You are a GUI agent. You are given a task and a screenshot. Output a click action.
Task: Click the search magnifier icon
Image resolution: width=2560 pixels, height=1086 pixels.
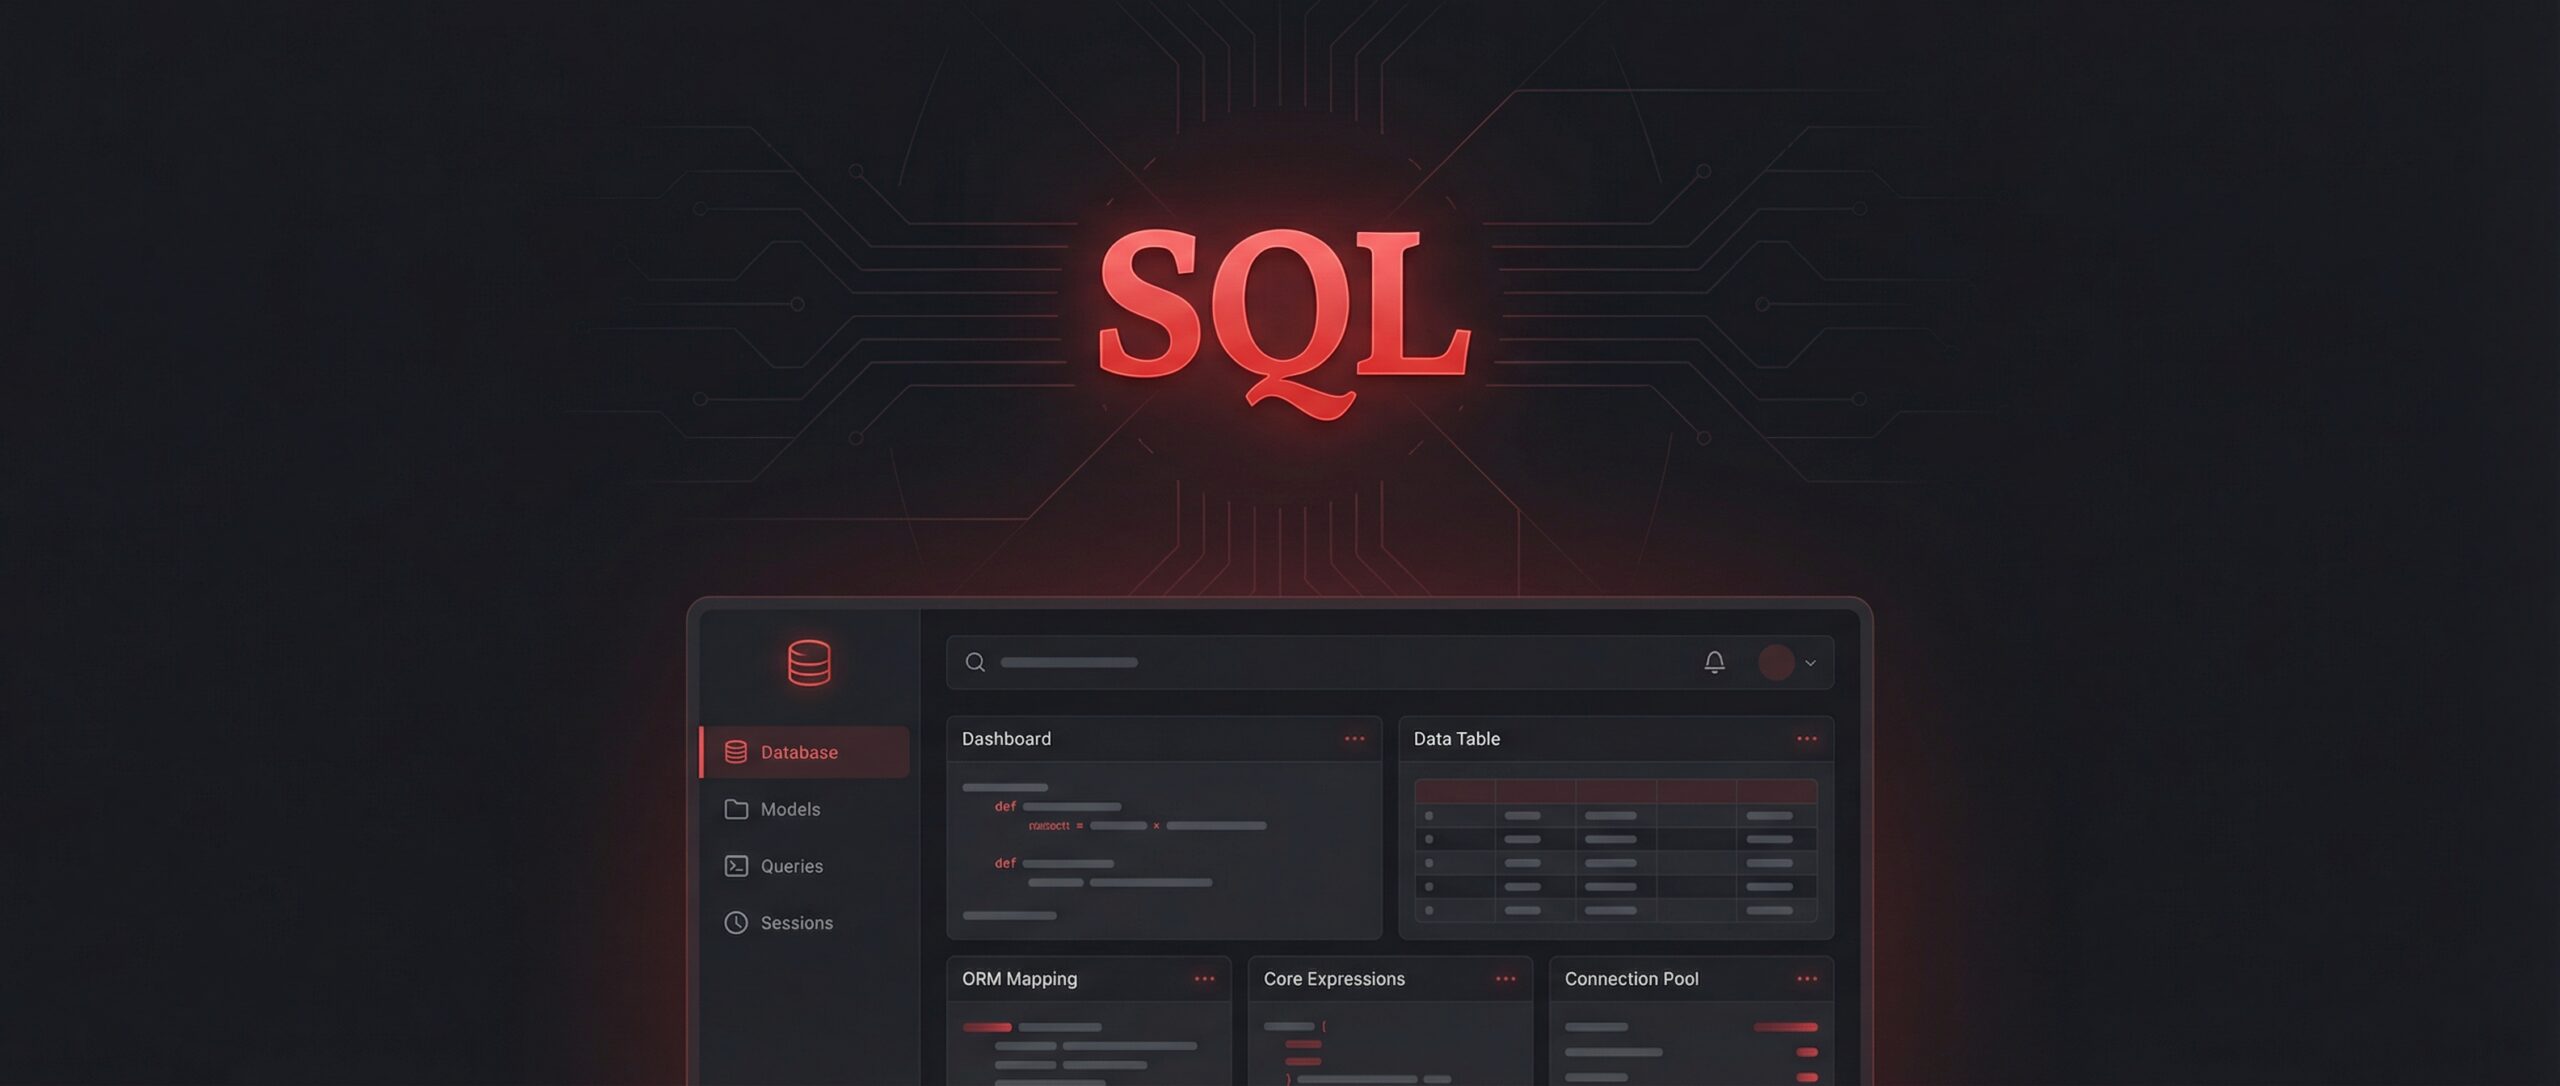pyautogui.click(x=975, y=662)
